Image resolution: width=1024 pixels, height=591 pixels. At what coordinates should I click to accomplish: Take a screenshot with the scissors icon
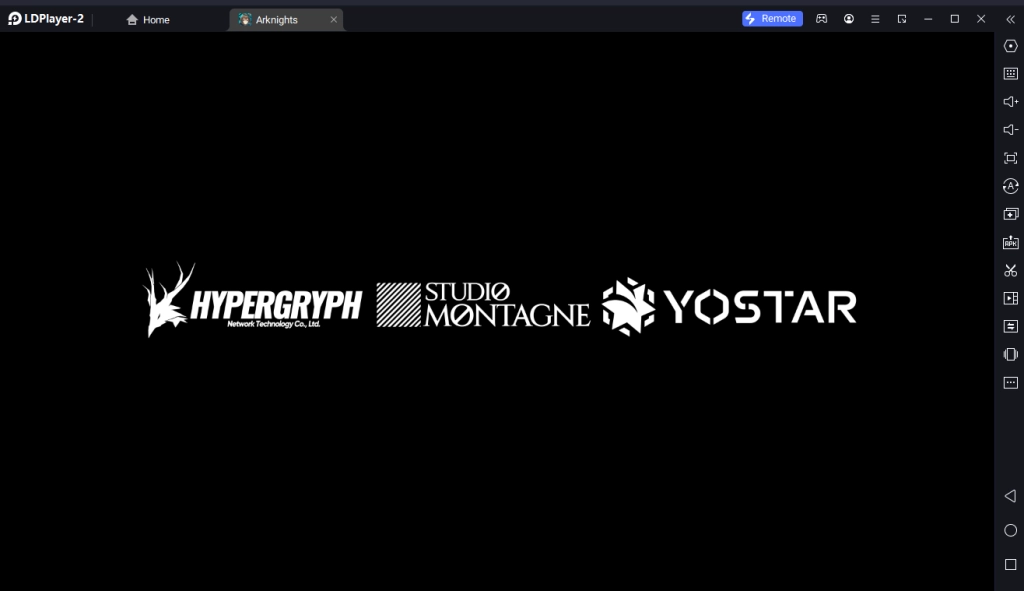(x=1010, y=270)
